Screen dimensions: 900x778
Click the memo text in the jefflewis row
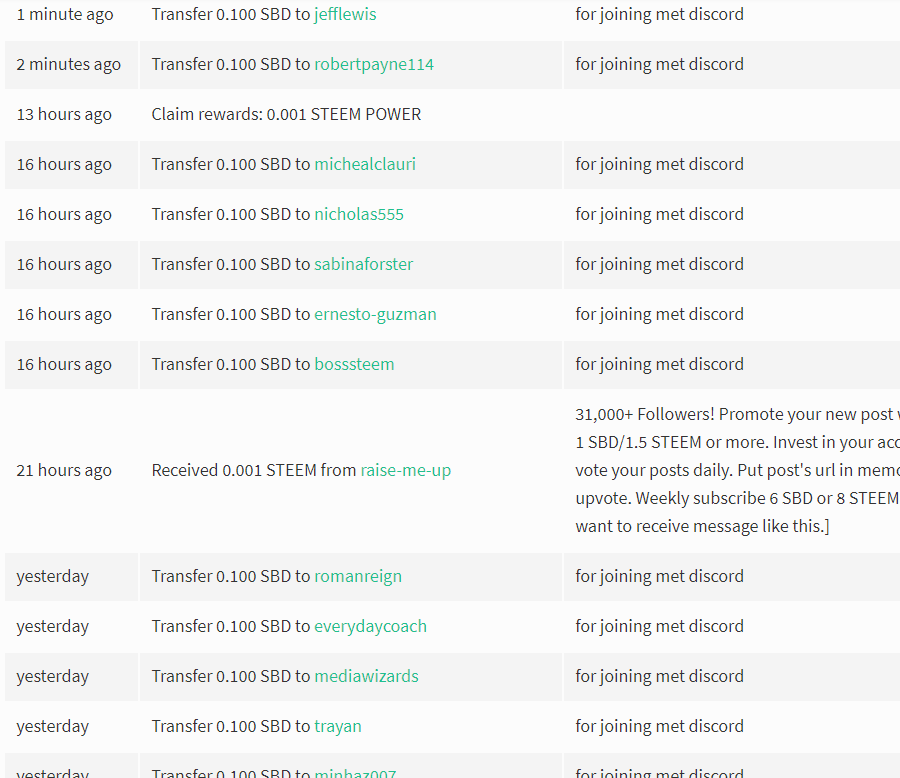point(659,14)
